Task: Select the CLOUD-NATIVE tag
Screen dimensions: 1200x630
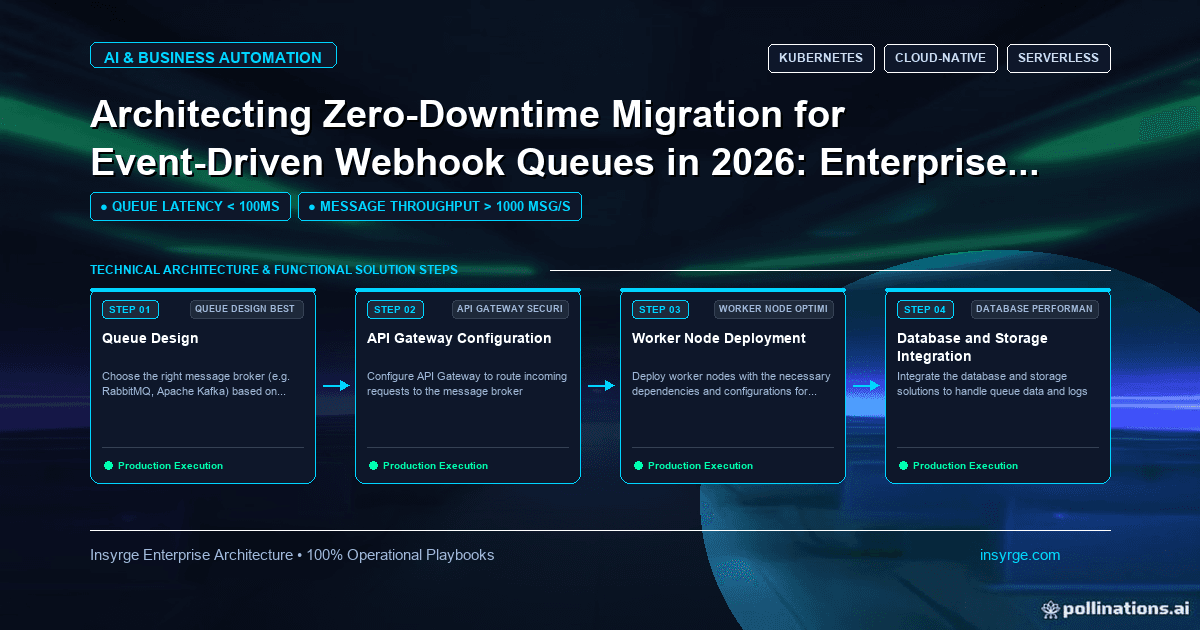Action: (x=941, y=58)
